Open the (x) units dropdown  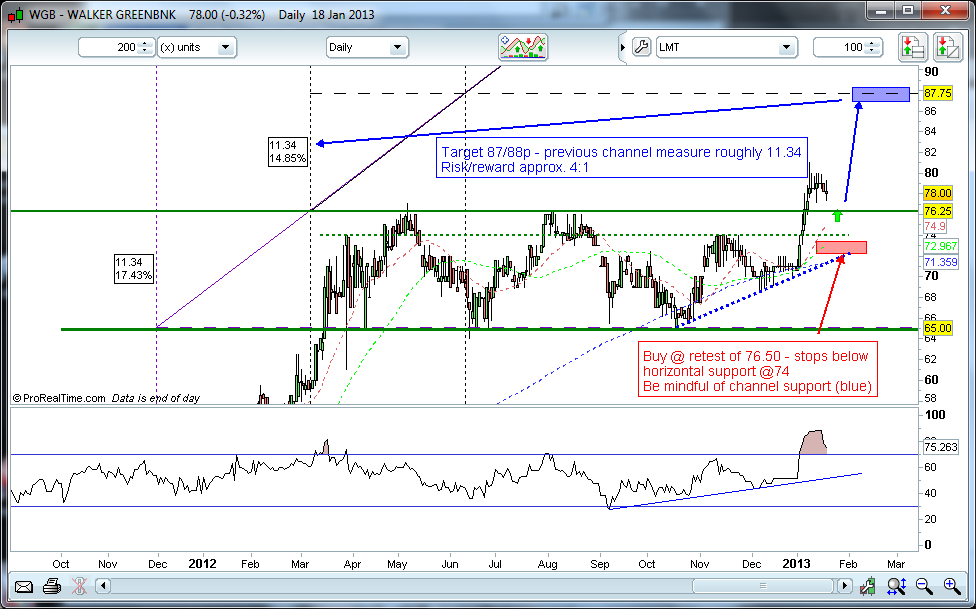[196, 47]
